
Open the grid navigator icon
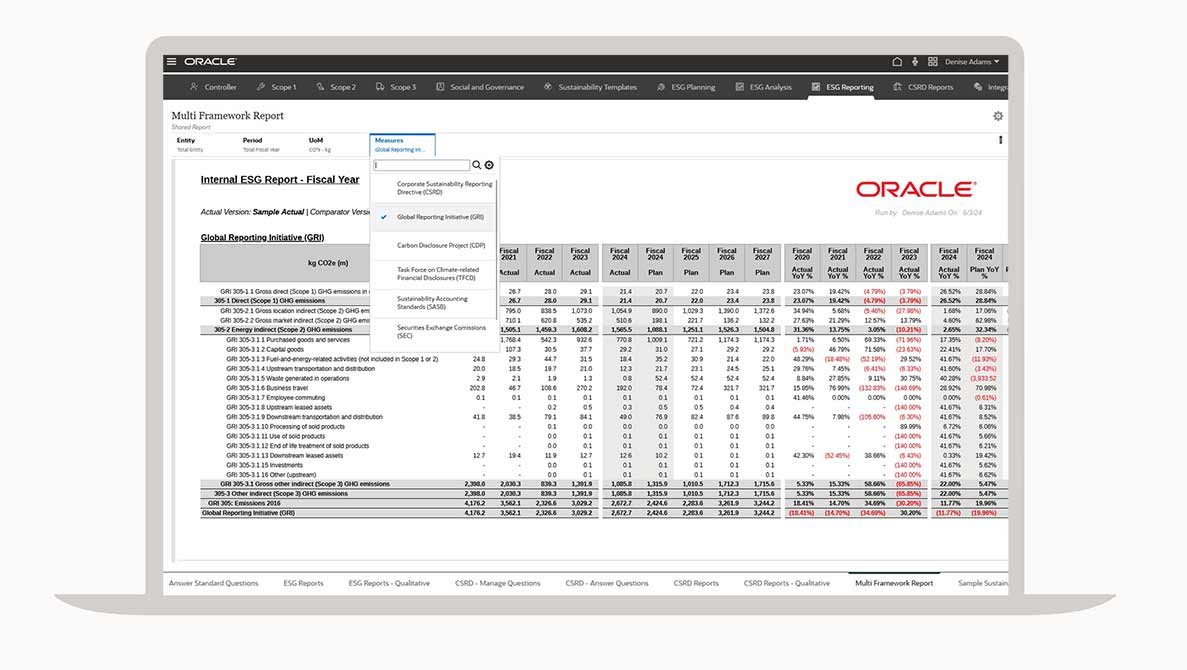pos(932,62)
